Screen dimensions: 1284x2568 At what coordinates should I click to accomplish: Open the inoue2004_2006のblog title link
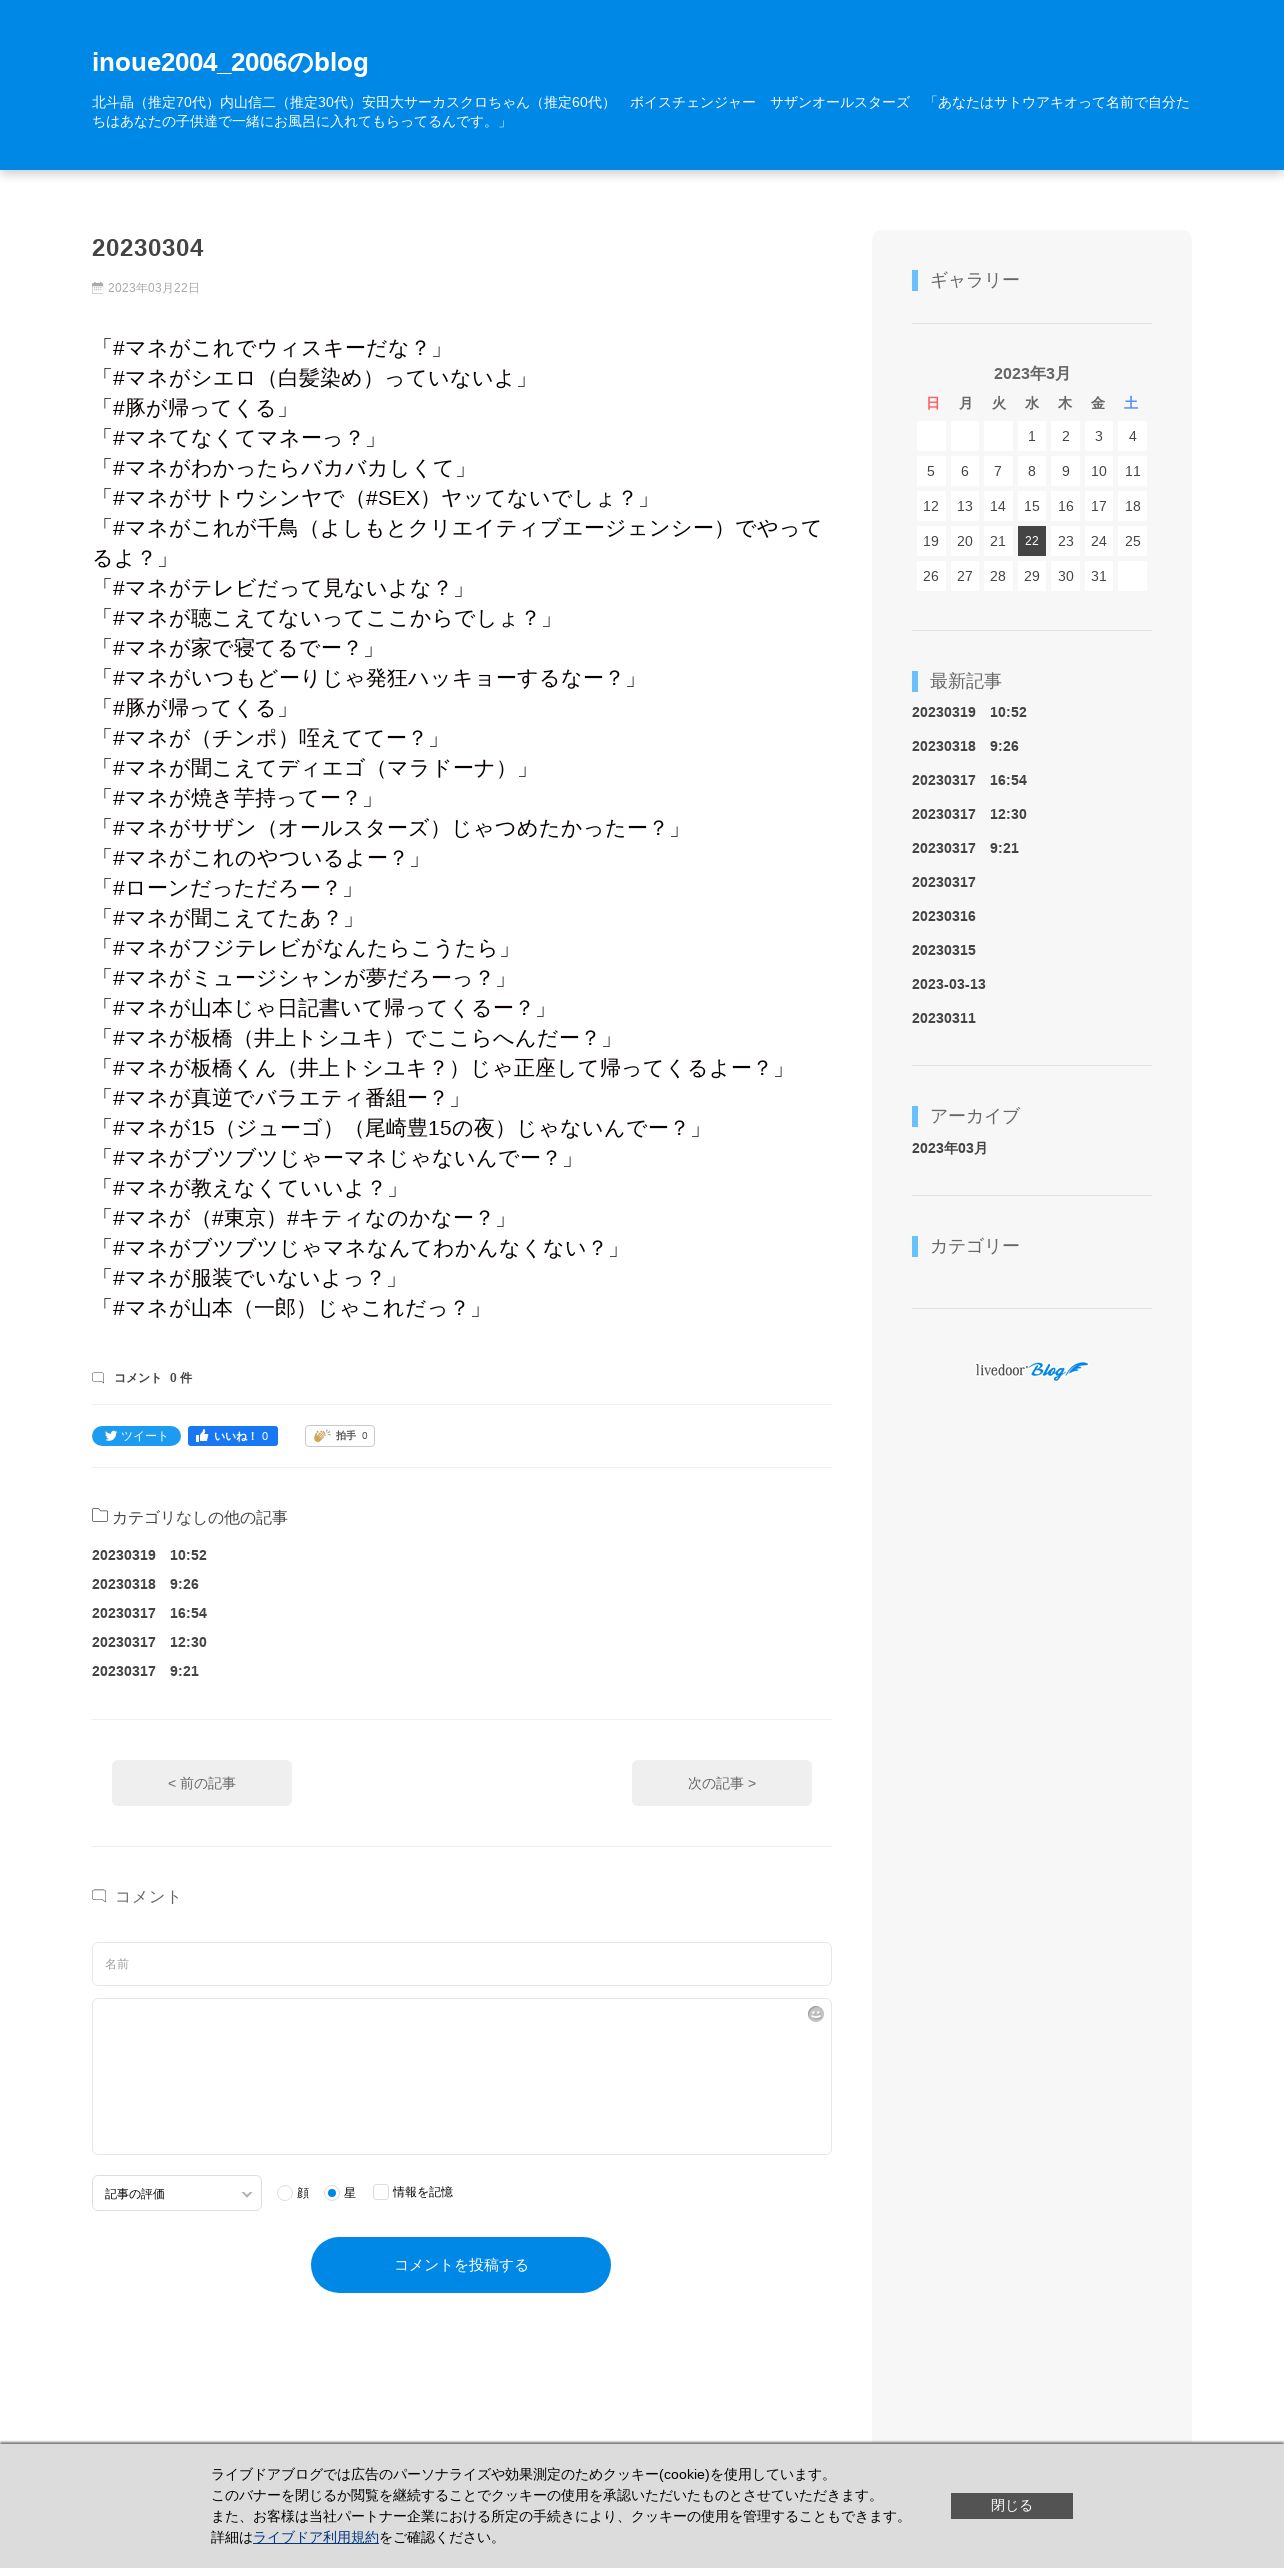230,62
